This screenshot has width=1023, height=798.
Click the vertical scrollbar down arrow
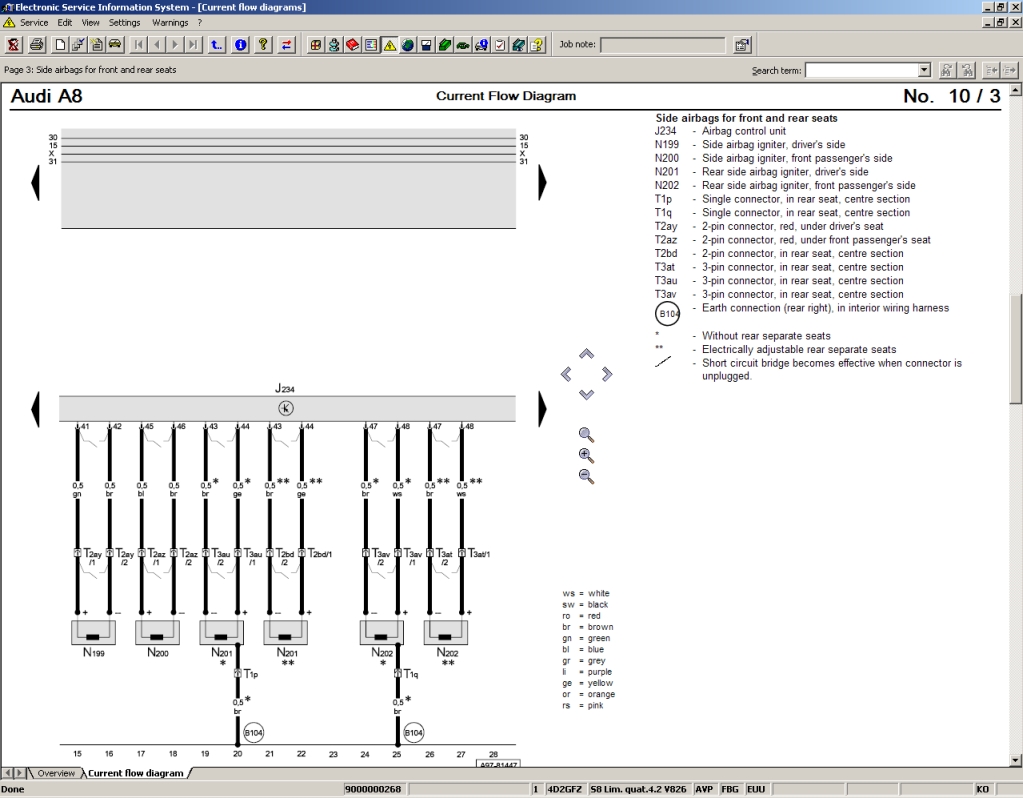[x=1016, y=760]
